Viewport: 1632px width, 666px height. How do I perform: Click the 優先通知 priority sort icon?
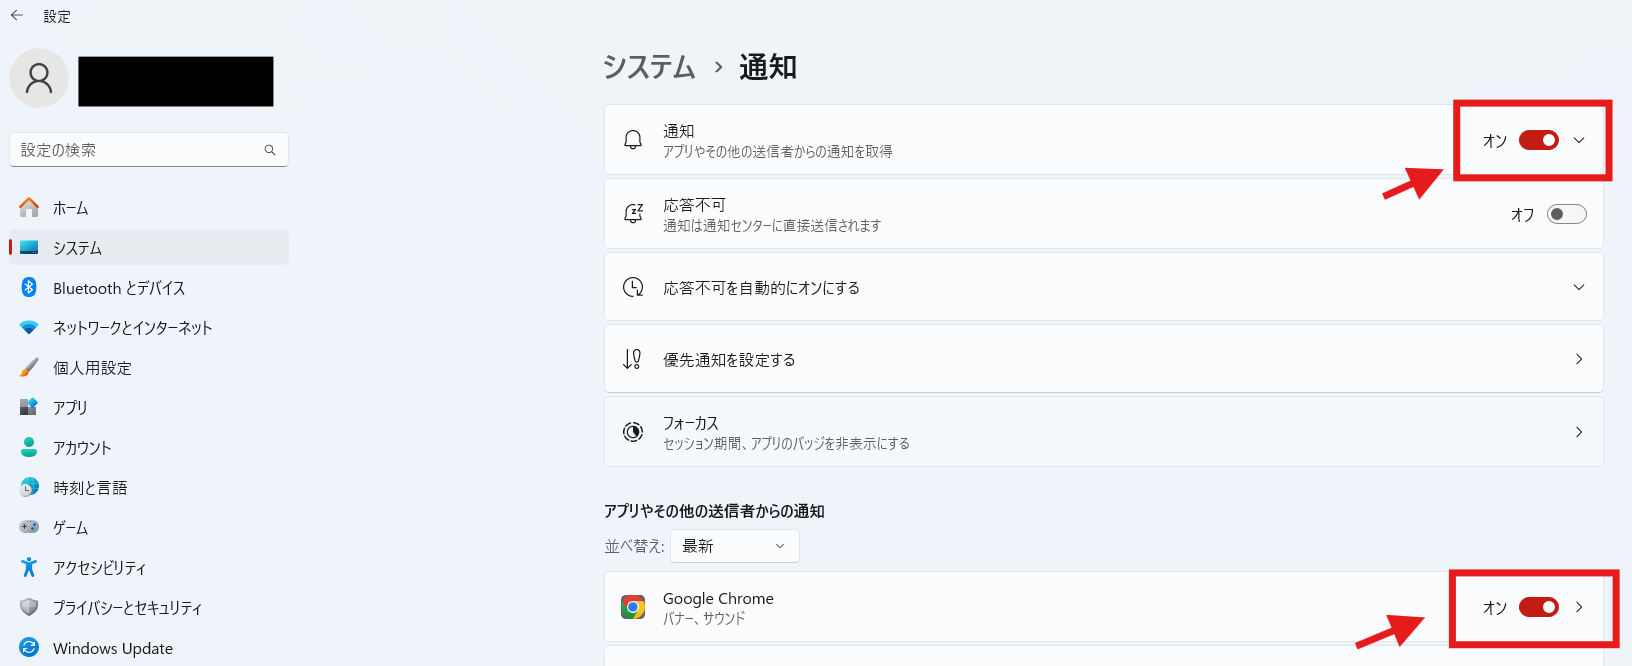[633, 359]
